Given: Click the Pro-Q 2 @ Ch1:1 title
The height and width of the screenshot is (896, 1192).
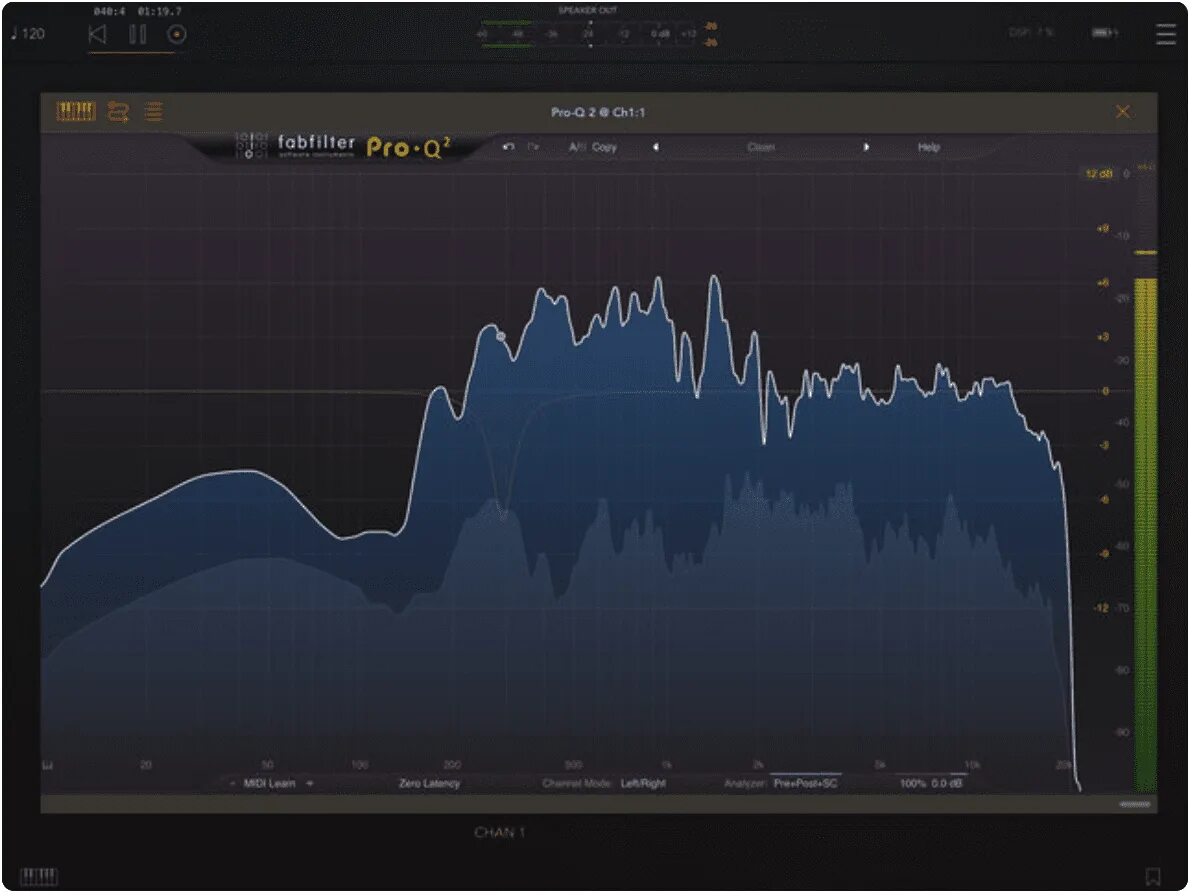Looking at the screenshot, I should pyautogui.click(x=598, y=112).
